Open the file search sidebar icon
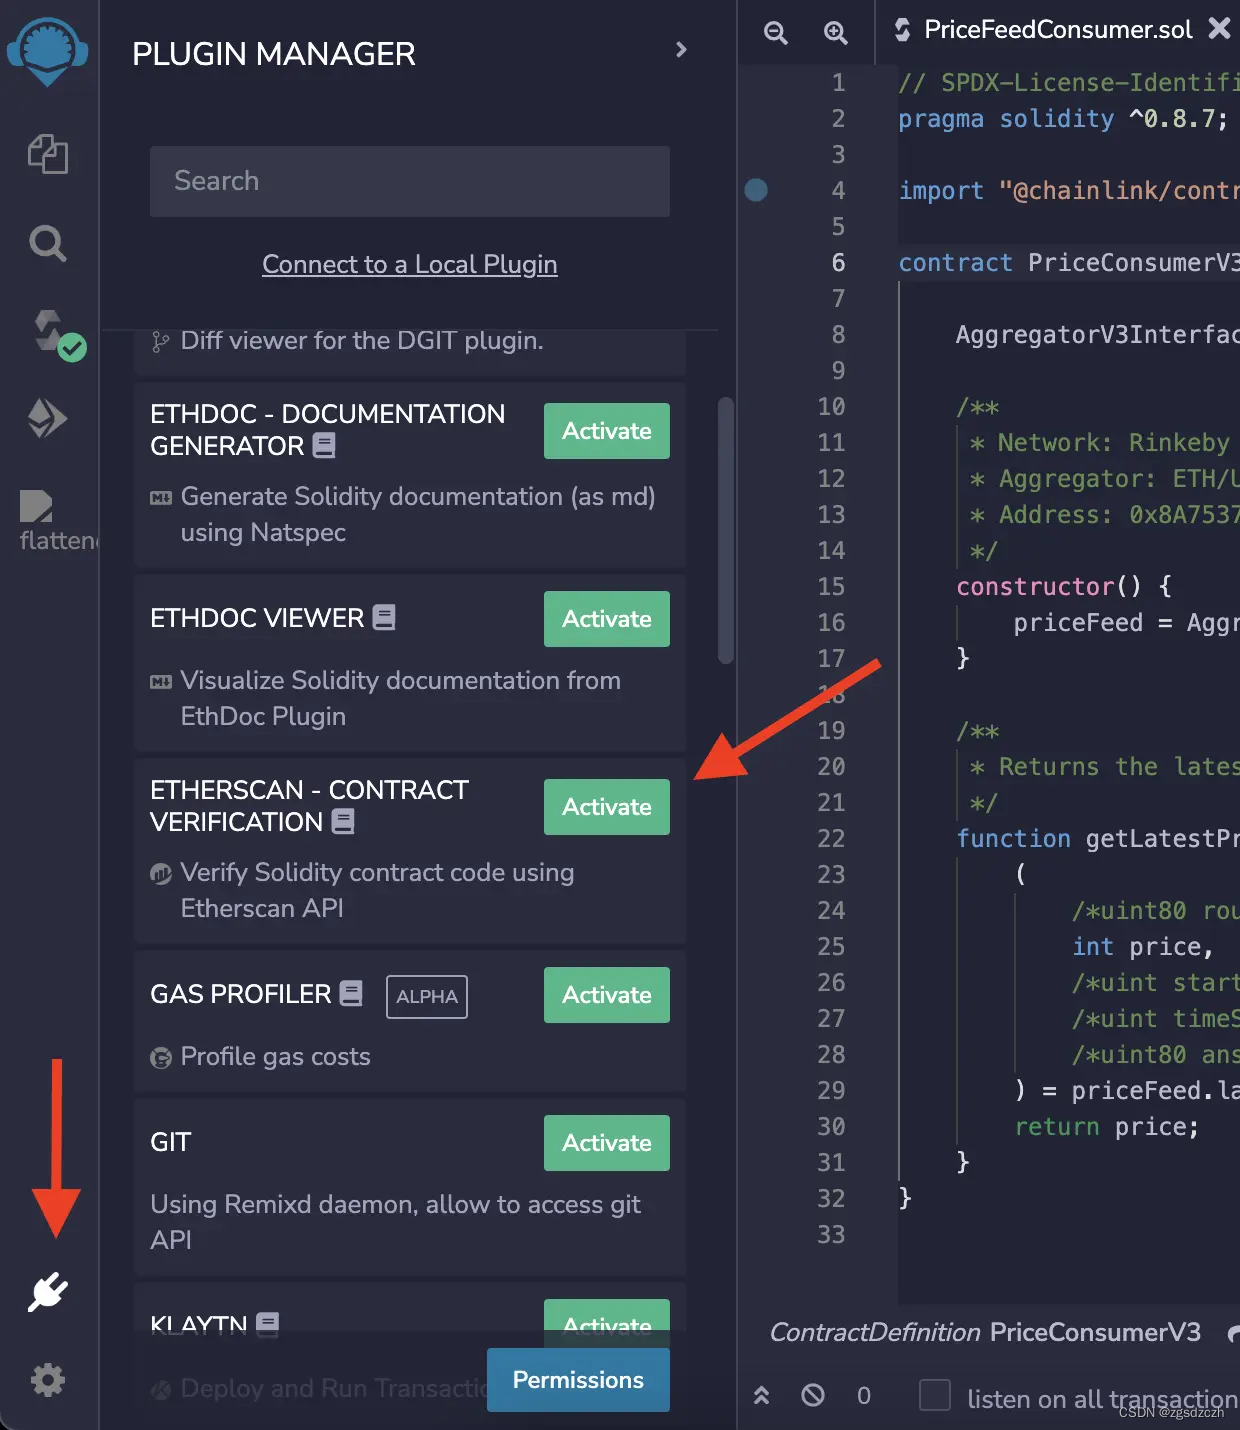This screenshot has height=1430, width=1240. [x=48, y=243]
